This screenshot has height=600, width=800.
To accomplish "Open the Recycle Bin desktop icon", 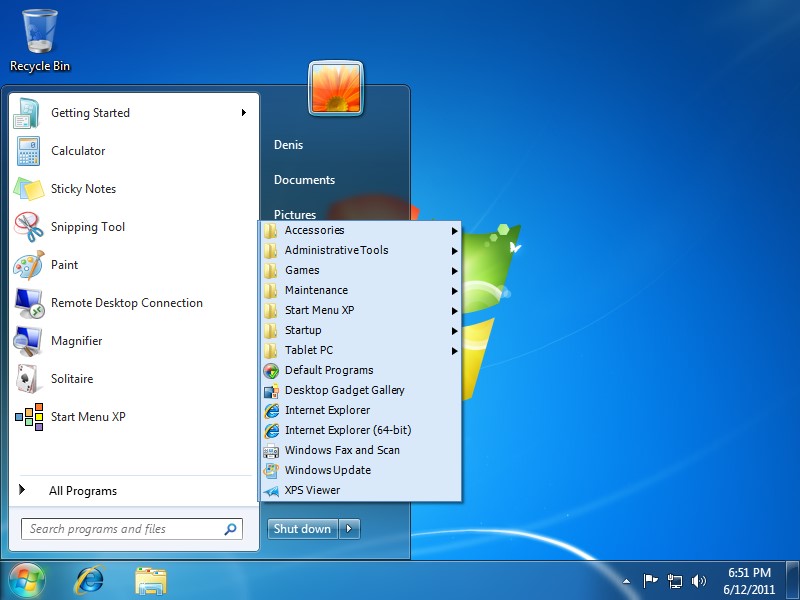I will (x=40, y=41).
